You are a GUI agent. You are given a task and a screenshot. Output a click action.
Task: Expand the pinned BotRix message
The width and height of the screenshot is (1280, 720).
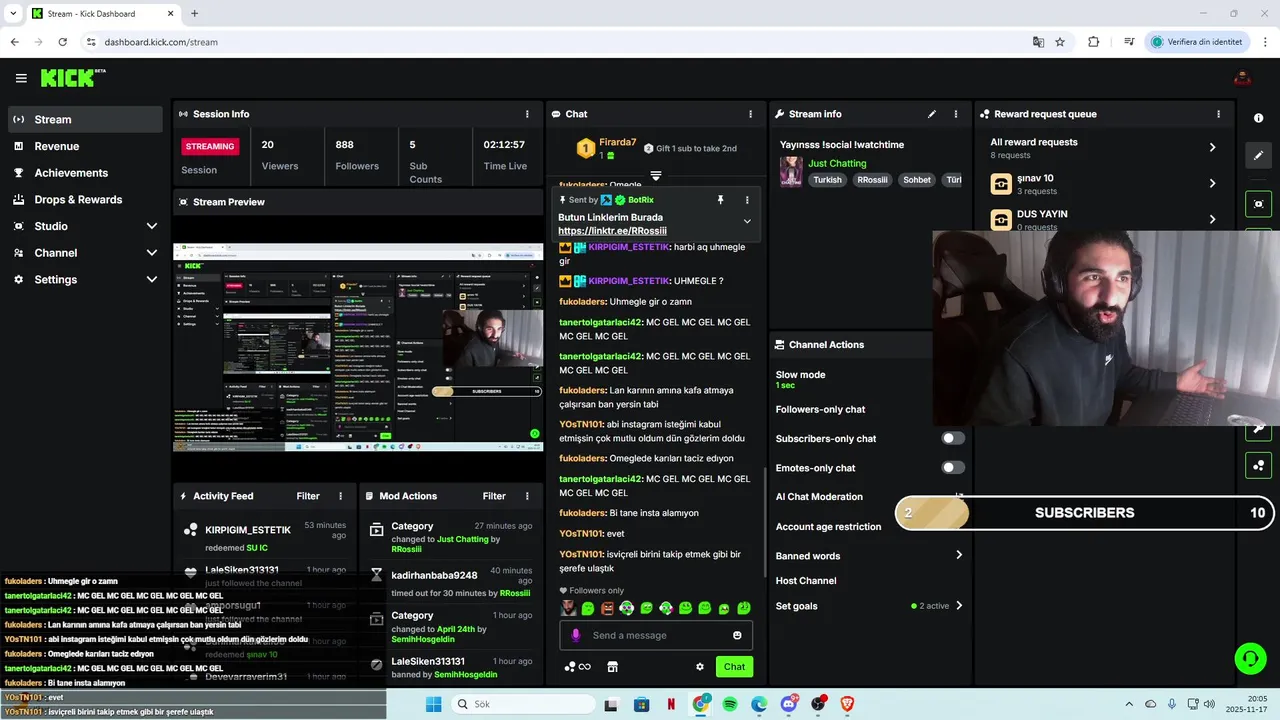point(747,221)
